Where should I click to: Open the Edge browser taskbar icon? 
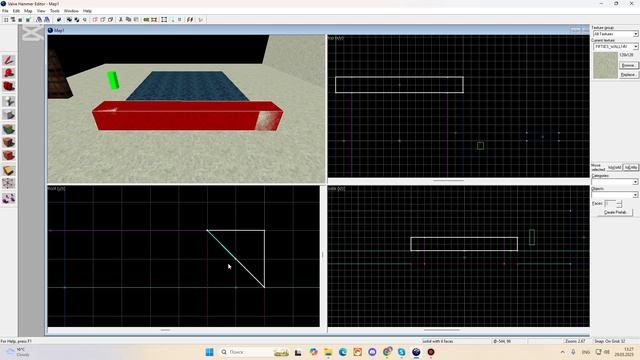(342, 352)
